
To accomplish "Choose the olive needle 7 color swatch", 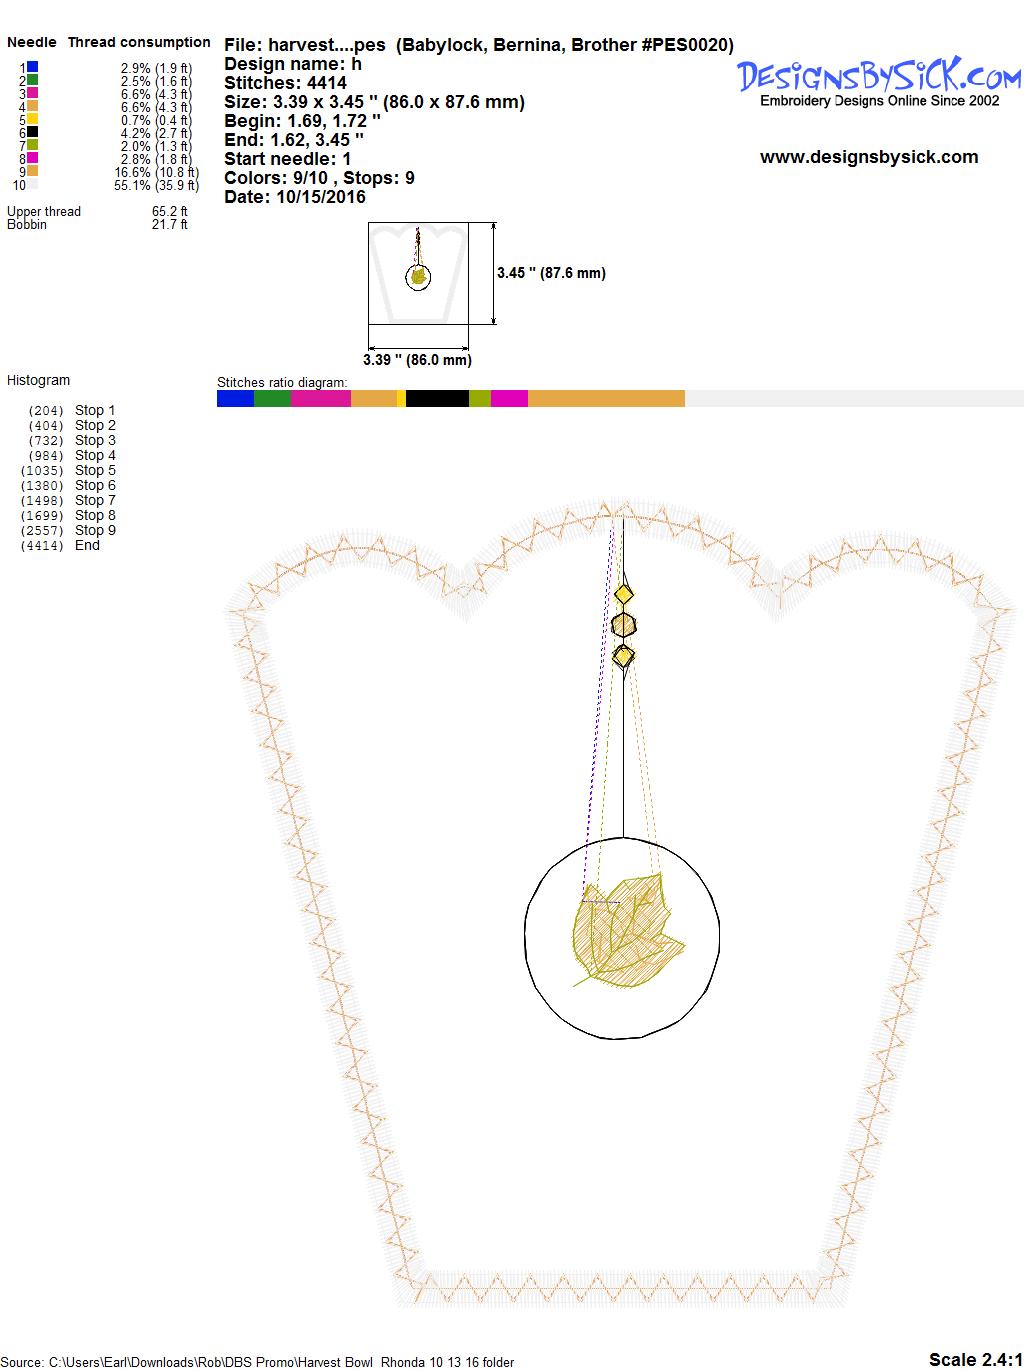I will click(x=32, y=145).
